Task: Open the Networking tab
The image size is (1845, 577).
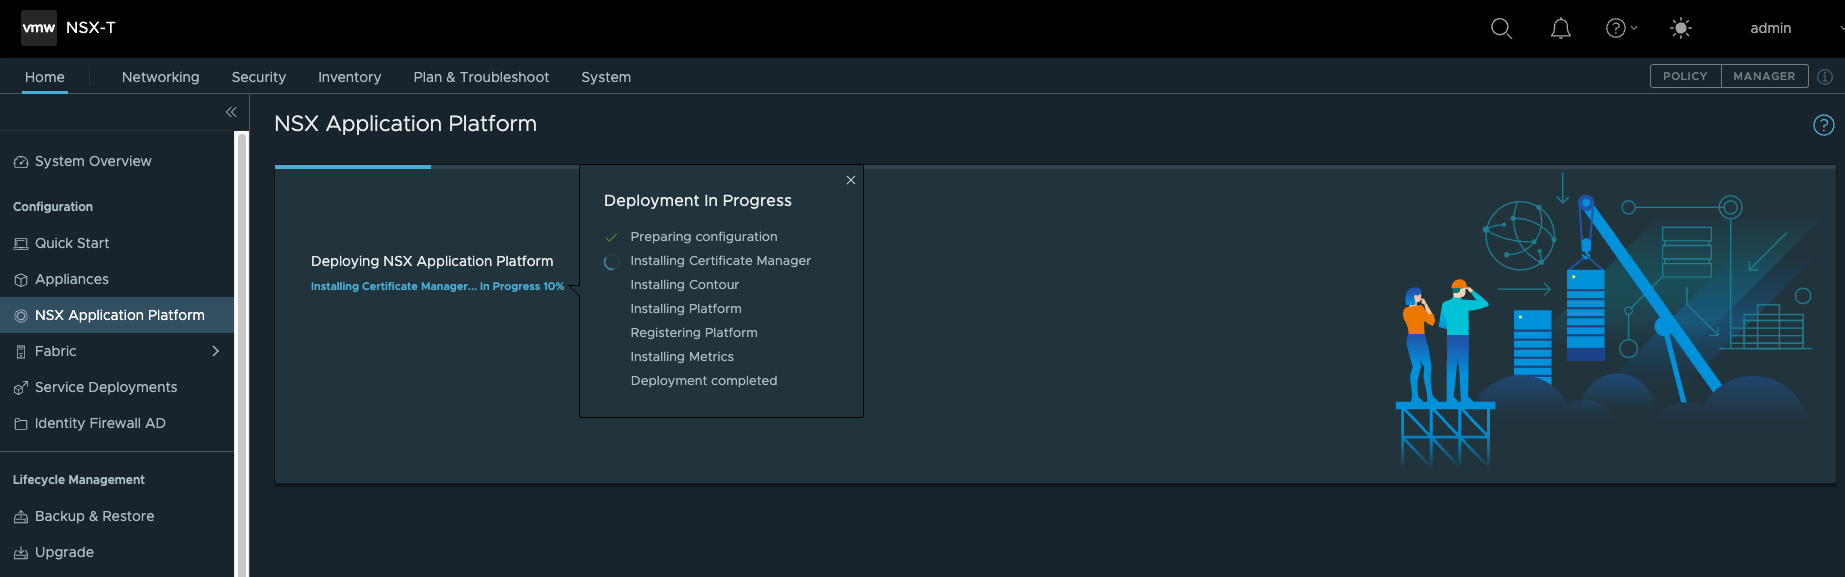Action: click(161, 77)
